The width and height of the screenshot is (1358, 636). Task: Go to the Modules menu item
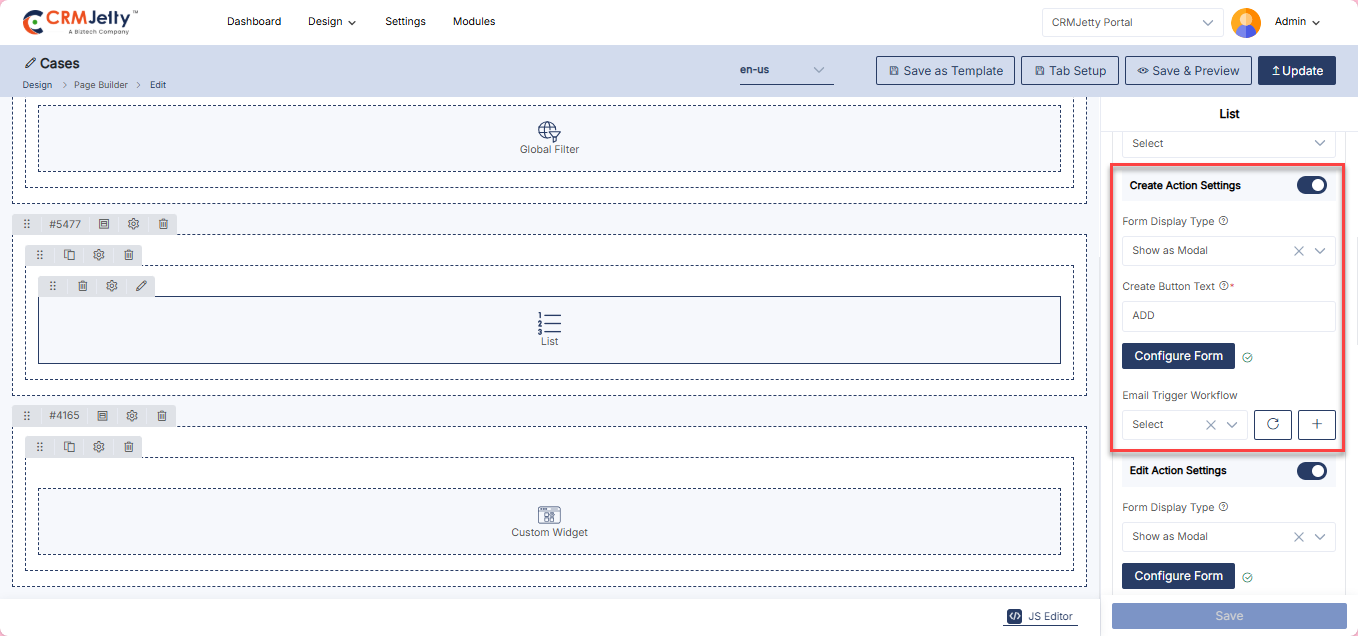click(x=474, y=22)
